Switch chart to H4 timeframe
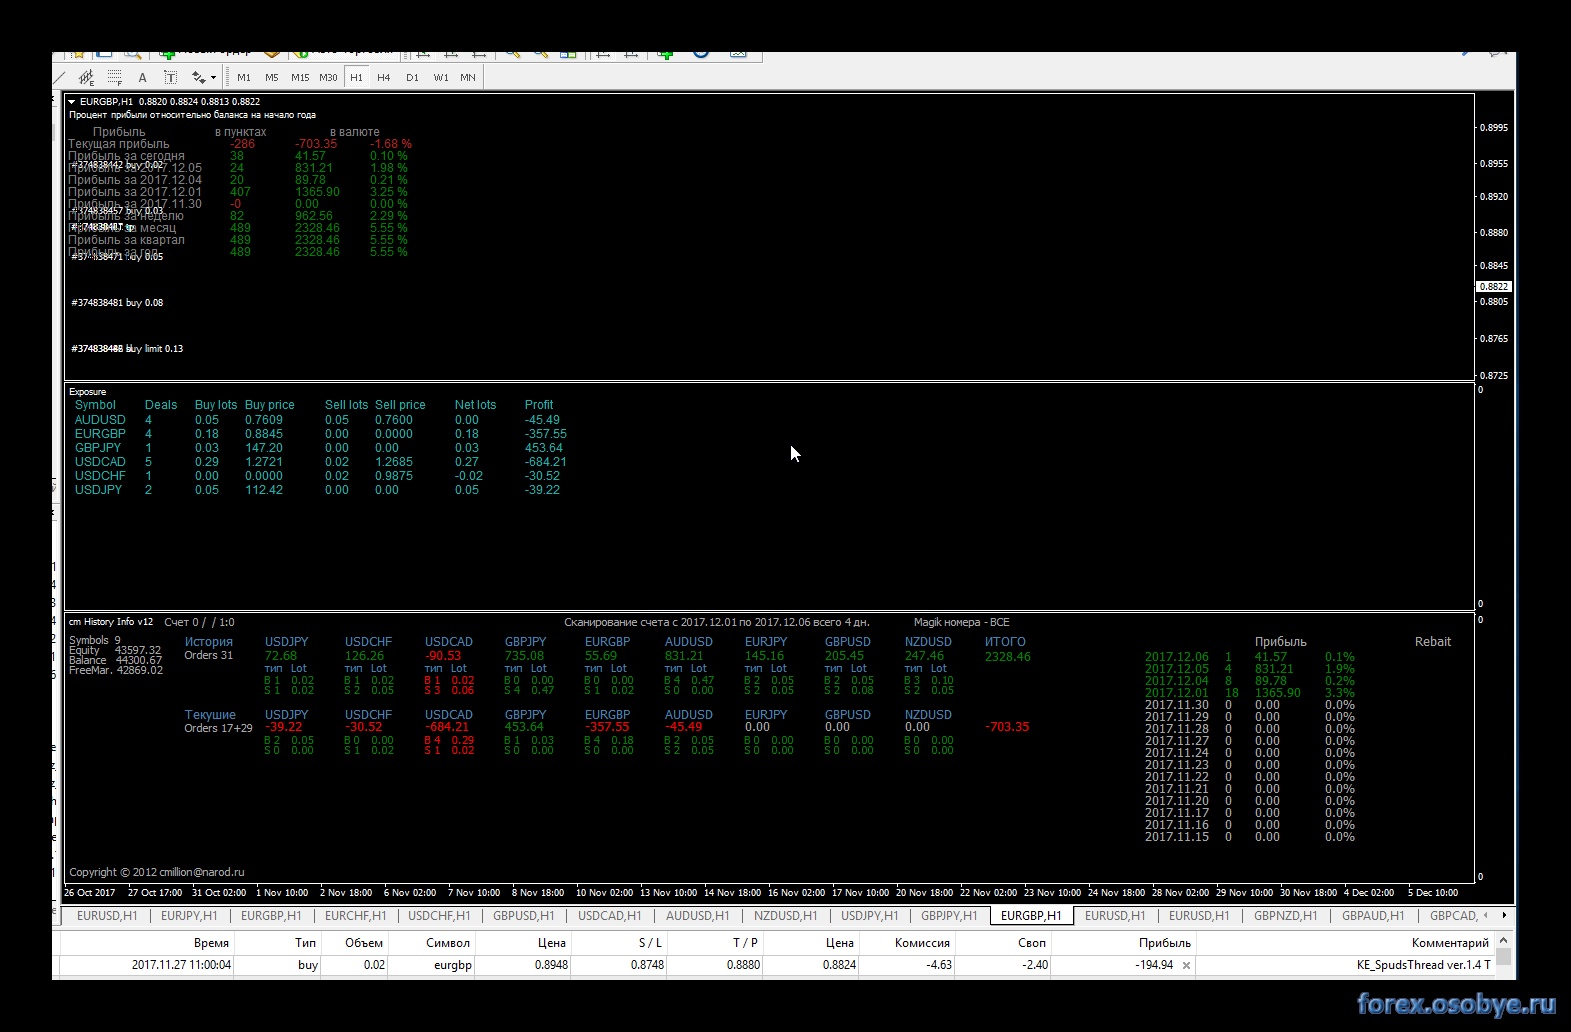1571x1032 pixels. pyautogui.click(x=384, y=77)
